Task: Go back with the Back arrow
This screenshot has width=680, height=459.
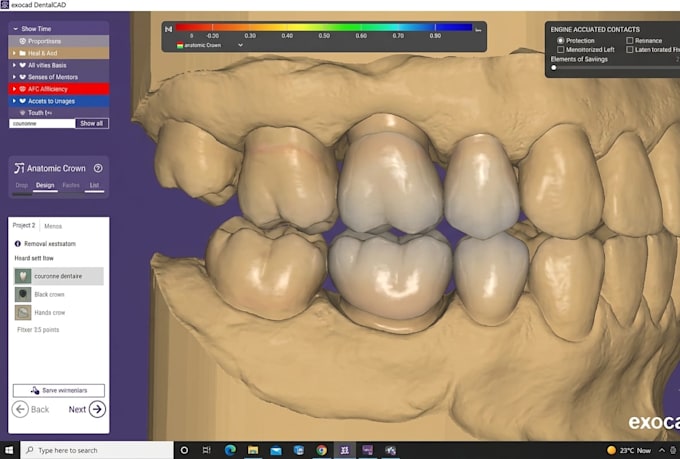Action: [x=20, y=409]
